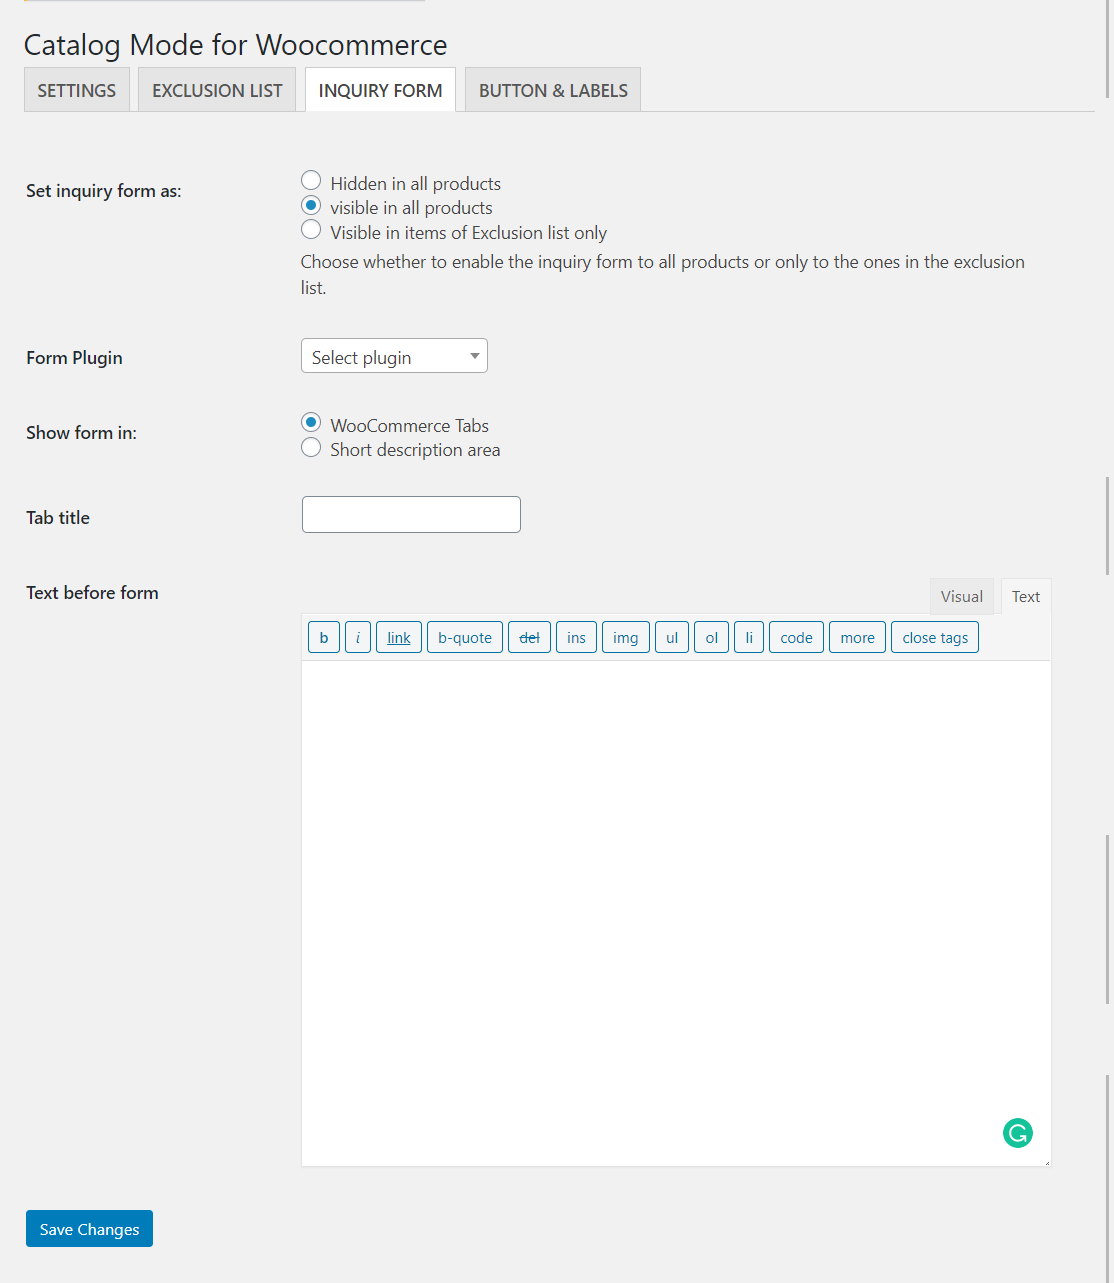The width and height of the screenshot is (1114, 1283).
Task: Insert a blockquote with b-quote
Action: coord(464,637)
